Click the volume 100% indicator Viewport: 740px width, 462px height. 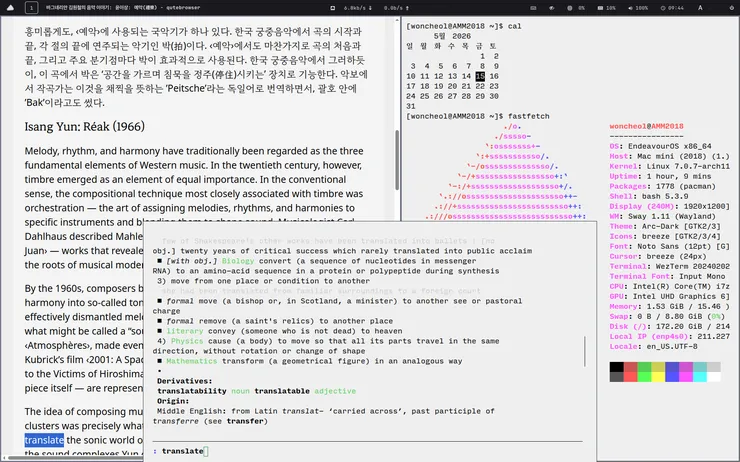[638, 8]
